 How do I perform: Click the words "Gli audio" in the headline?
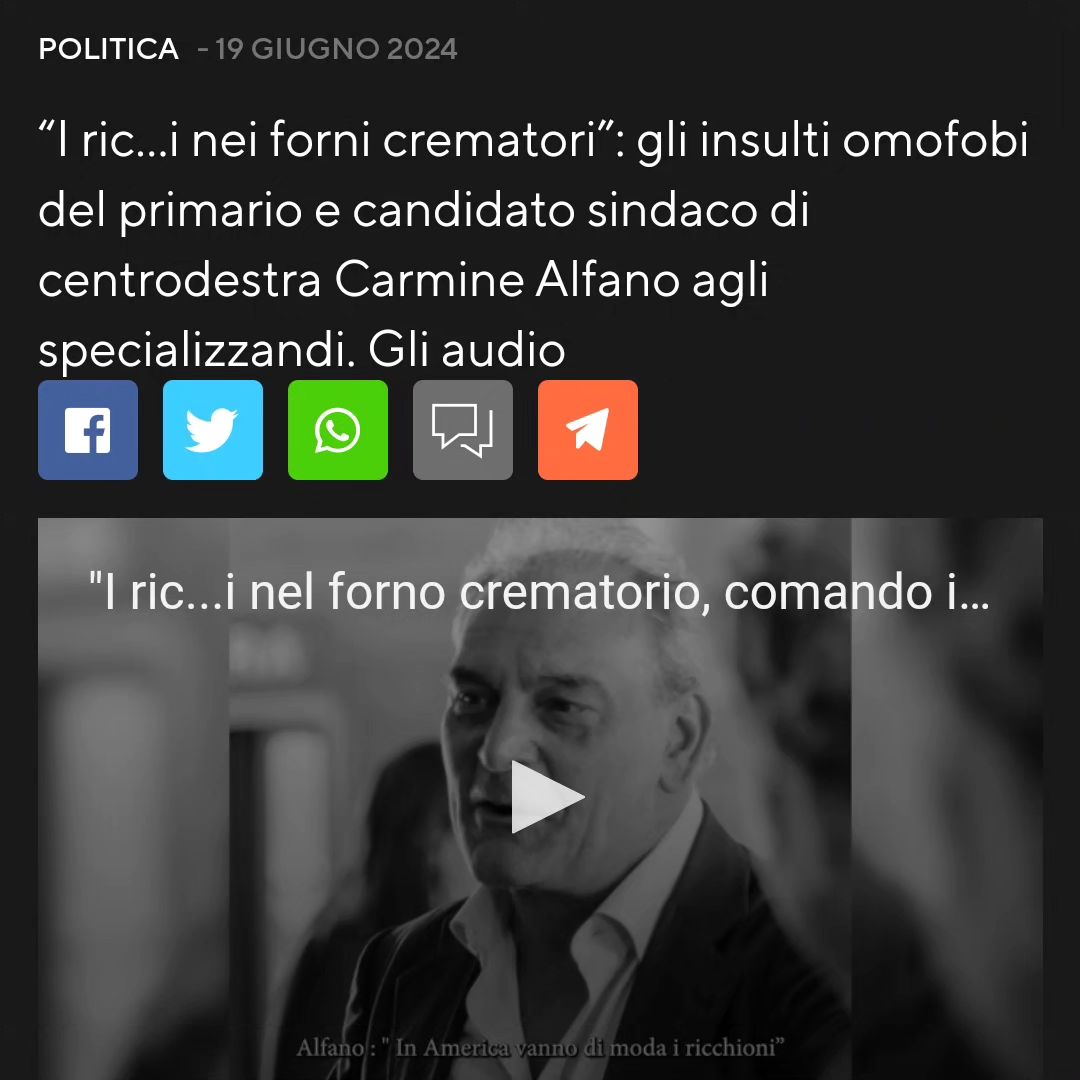click(467, 350)
